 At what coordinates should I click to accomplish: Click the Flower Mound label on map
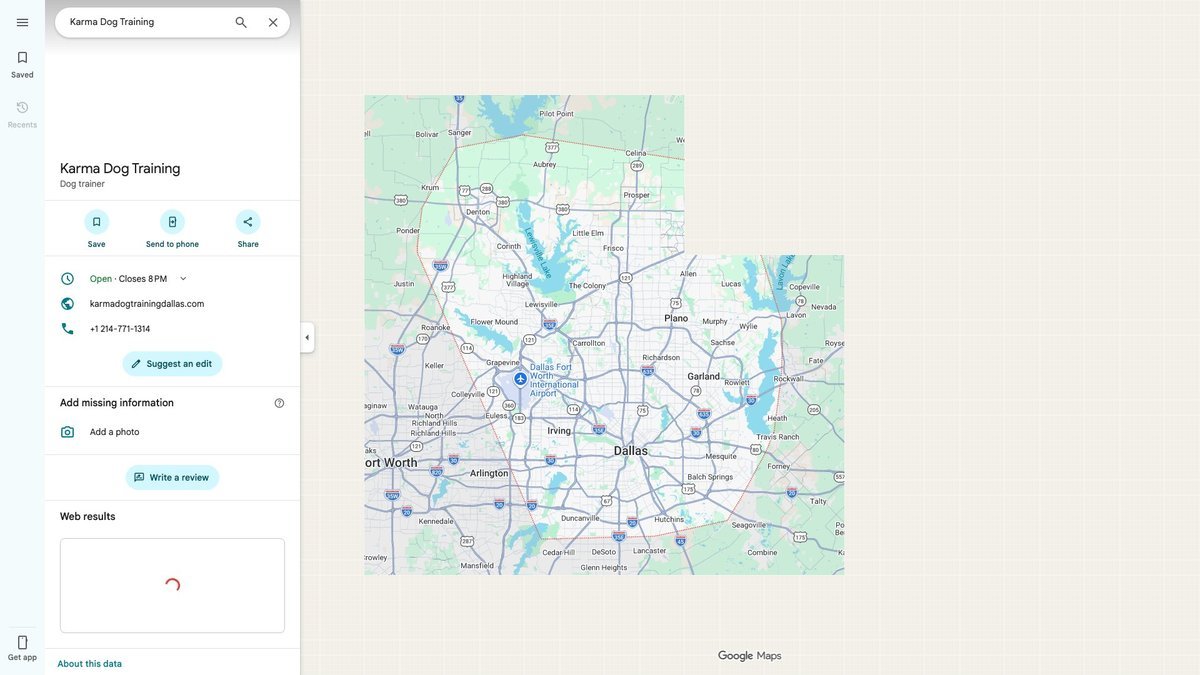pos(494,322)
